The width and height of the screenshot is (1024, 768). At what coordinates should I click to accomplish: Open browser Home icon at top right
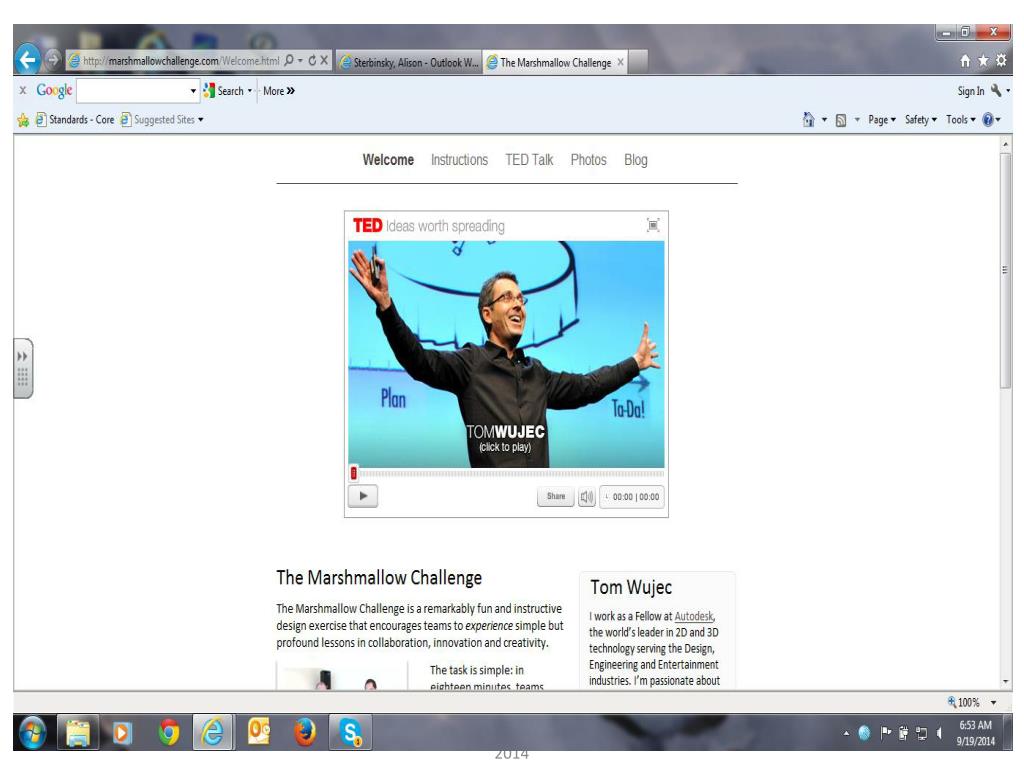coord(965,61)
